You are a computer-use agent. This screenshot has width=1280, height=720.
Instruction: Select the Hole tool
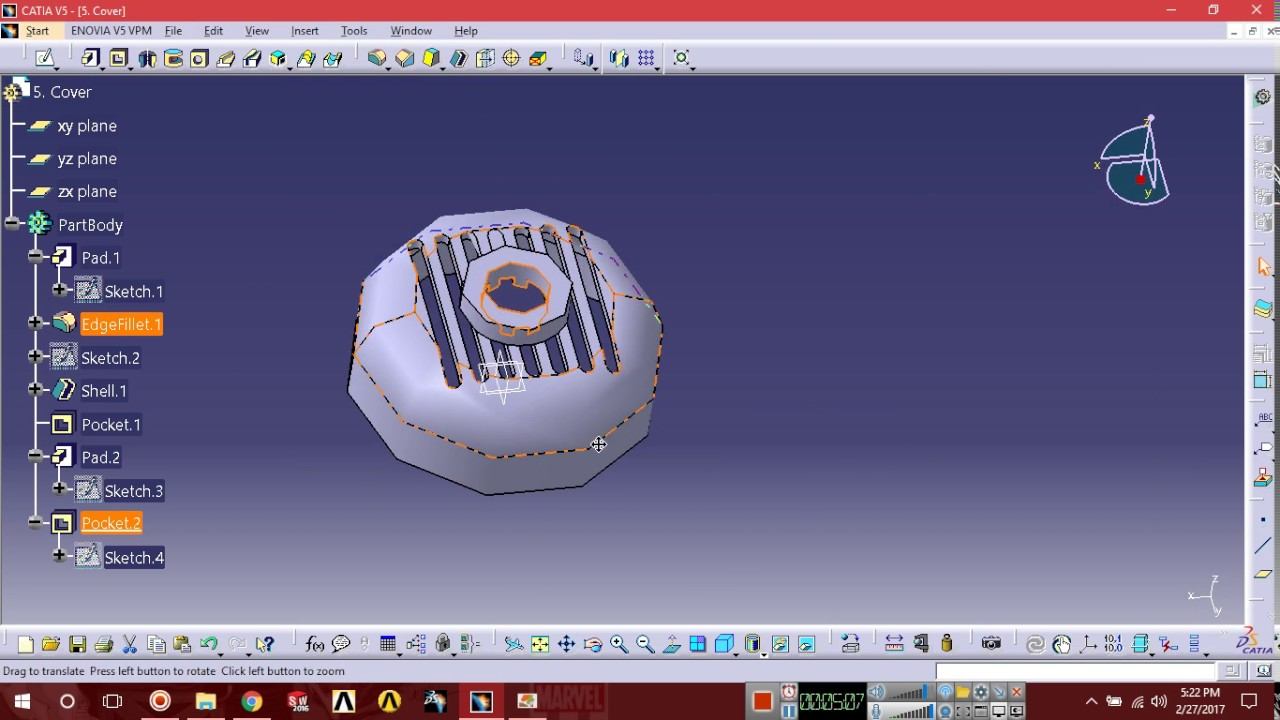[x=199, y=58]
